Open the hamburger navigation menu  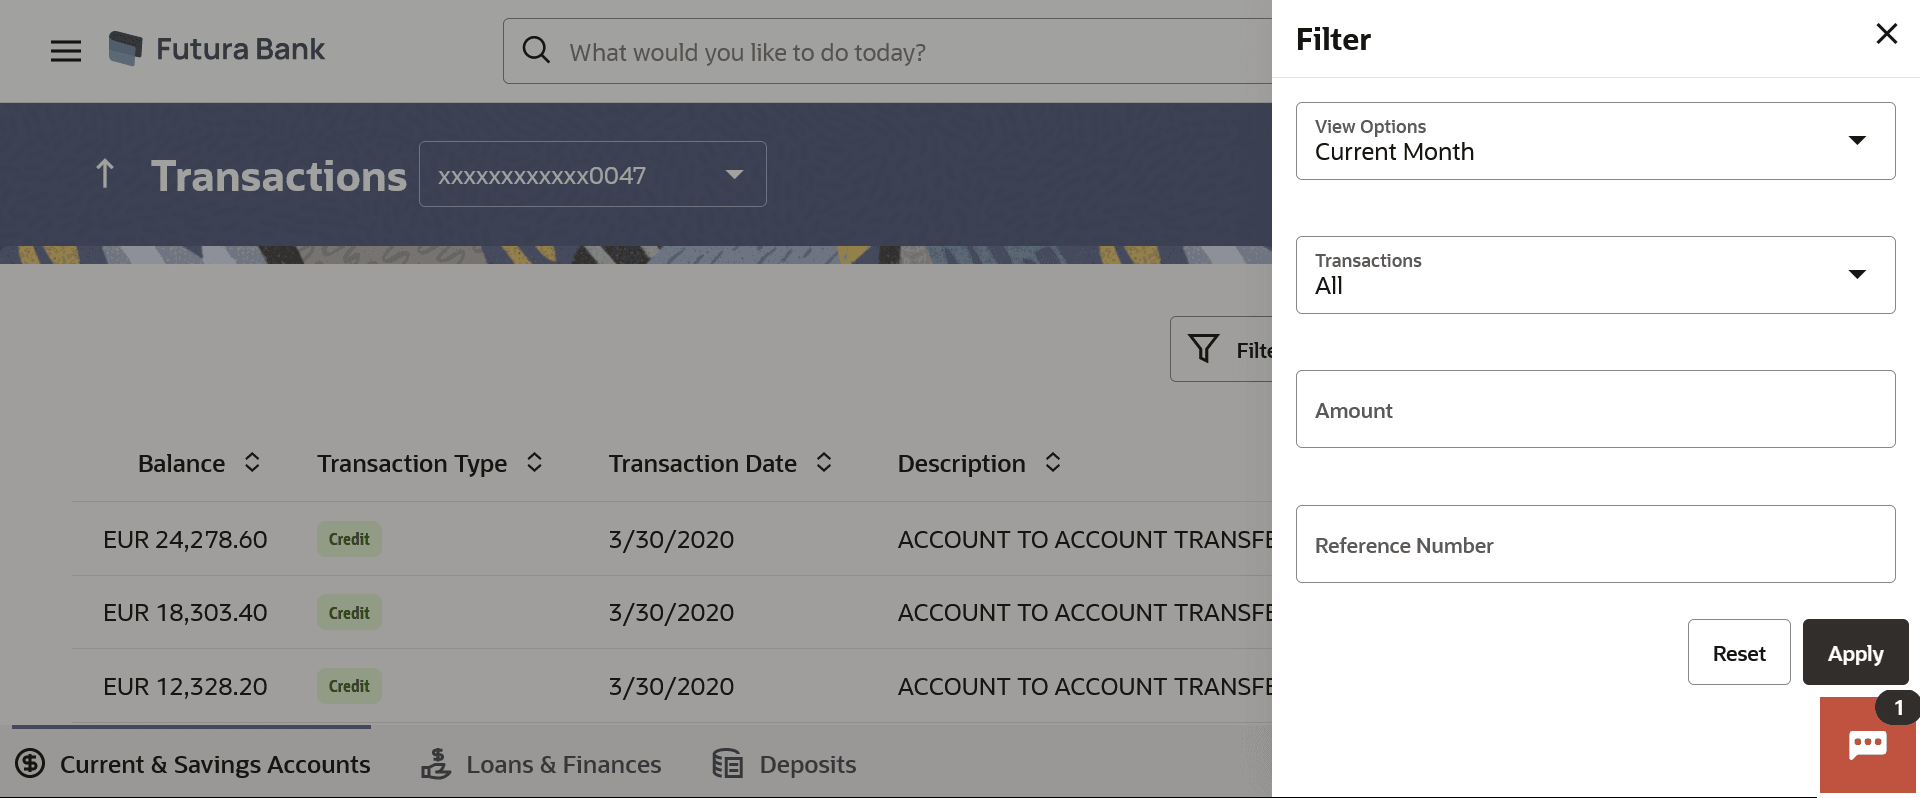pyautogui.click(x=66, y=50)
